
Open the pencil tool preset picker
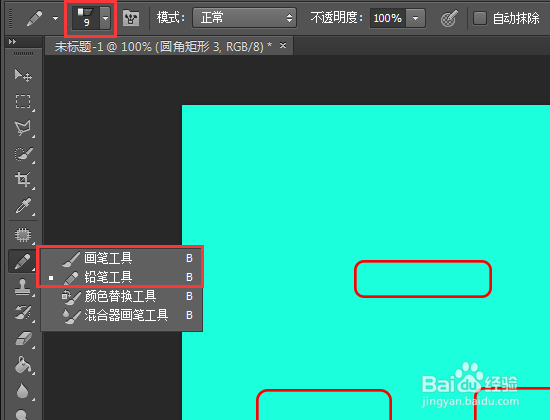click(34, 18)
